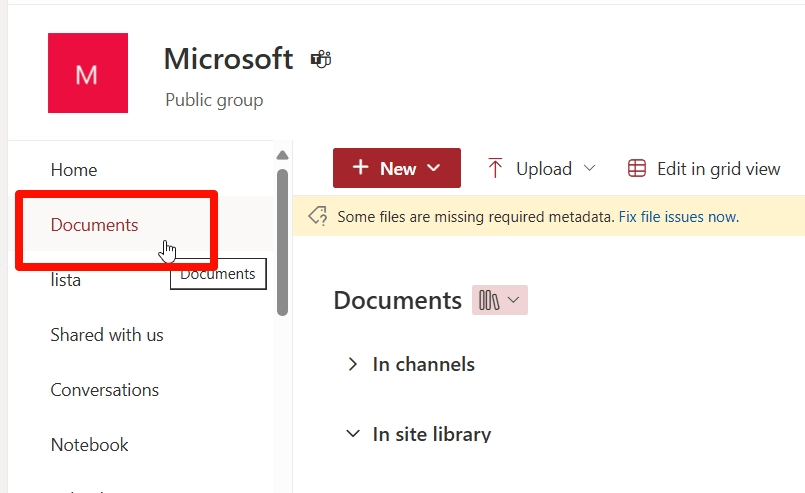
Task: Click the Upload button
Action: tap(542, 168)
